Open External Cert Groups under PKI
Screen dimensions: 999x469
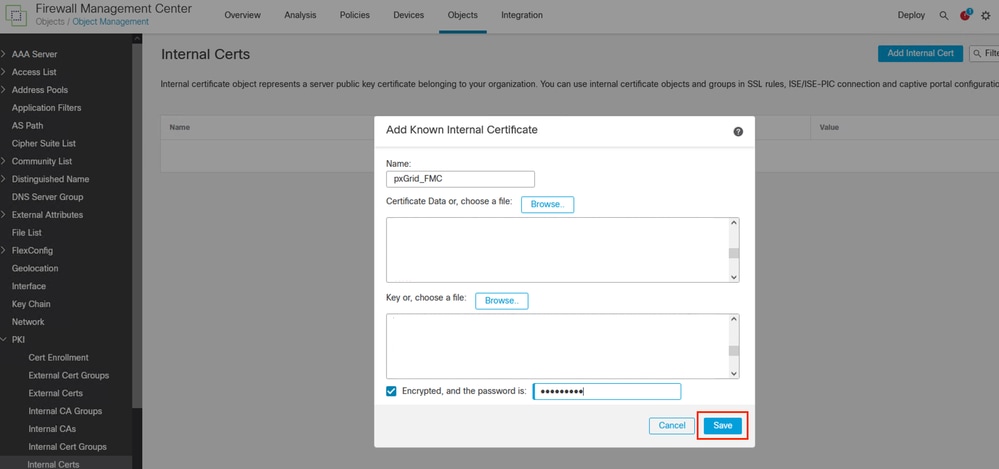[69, 375]
